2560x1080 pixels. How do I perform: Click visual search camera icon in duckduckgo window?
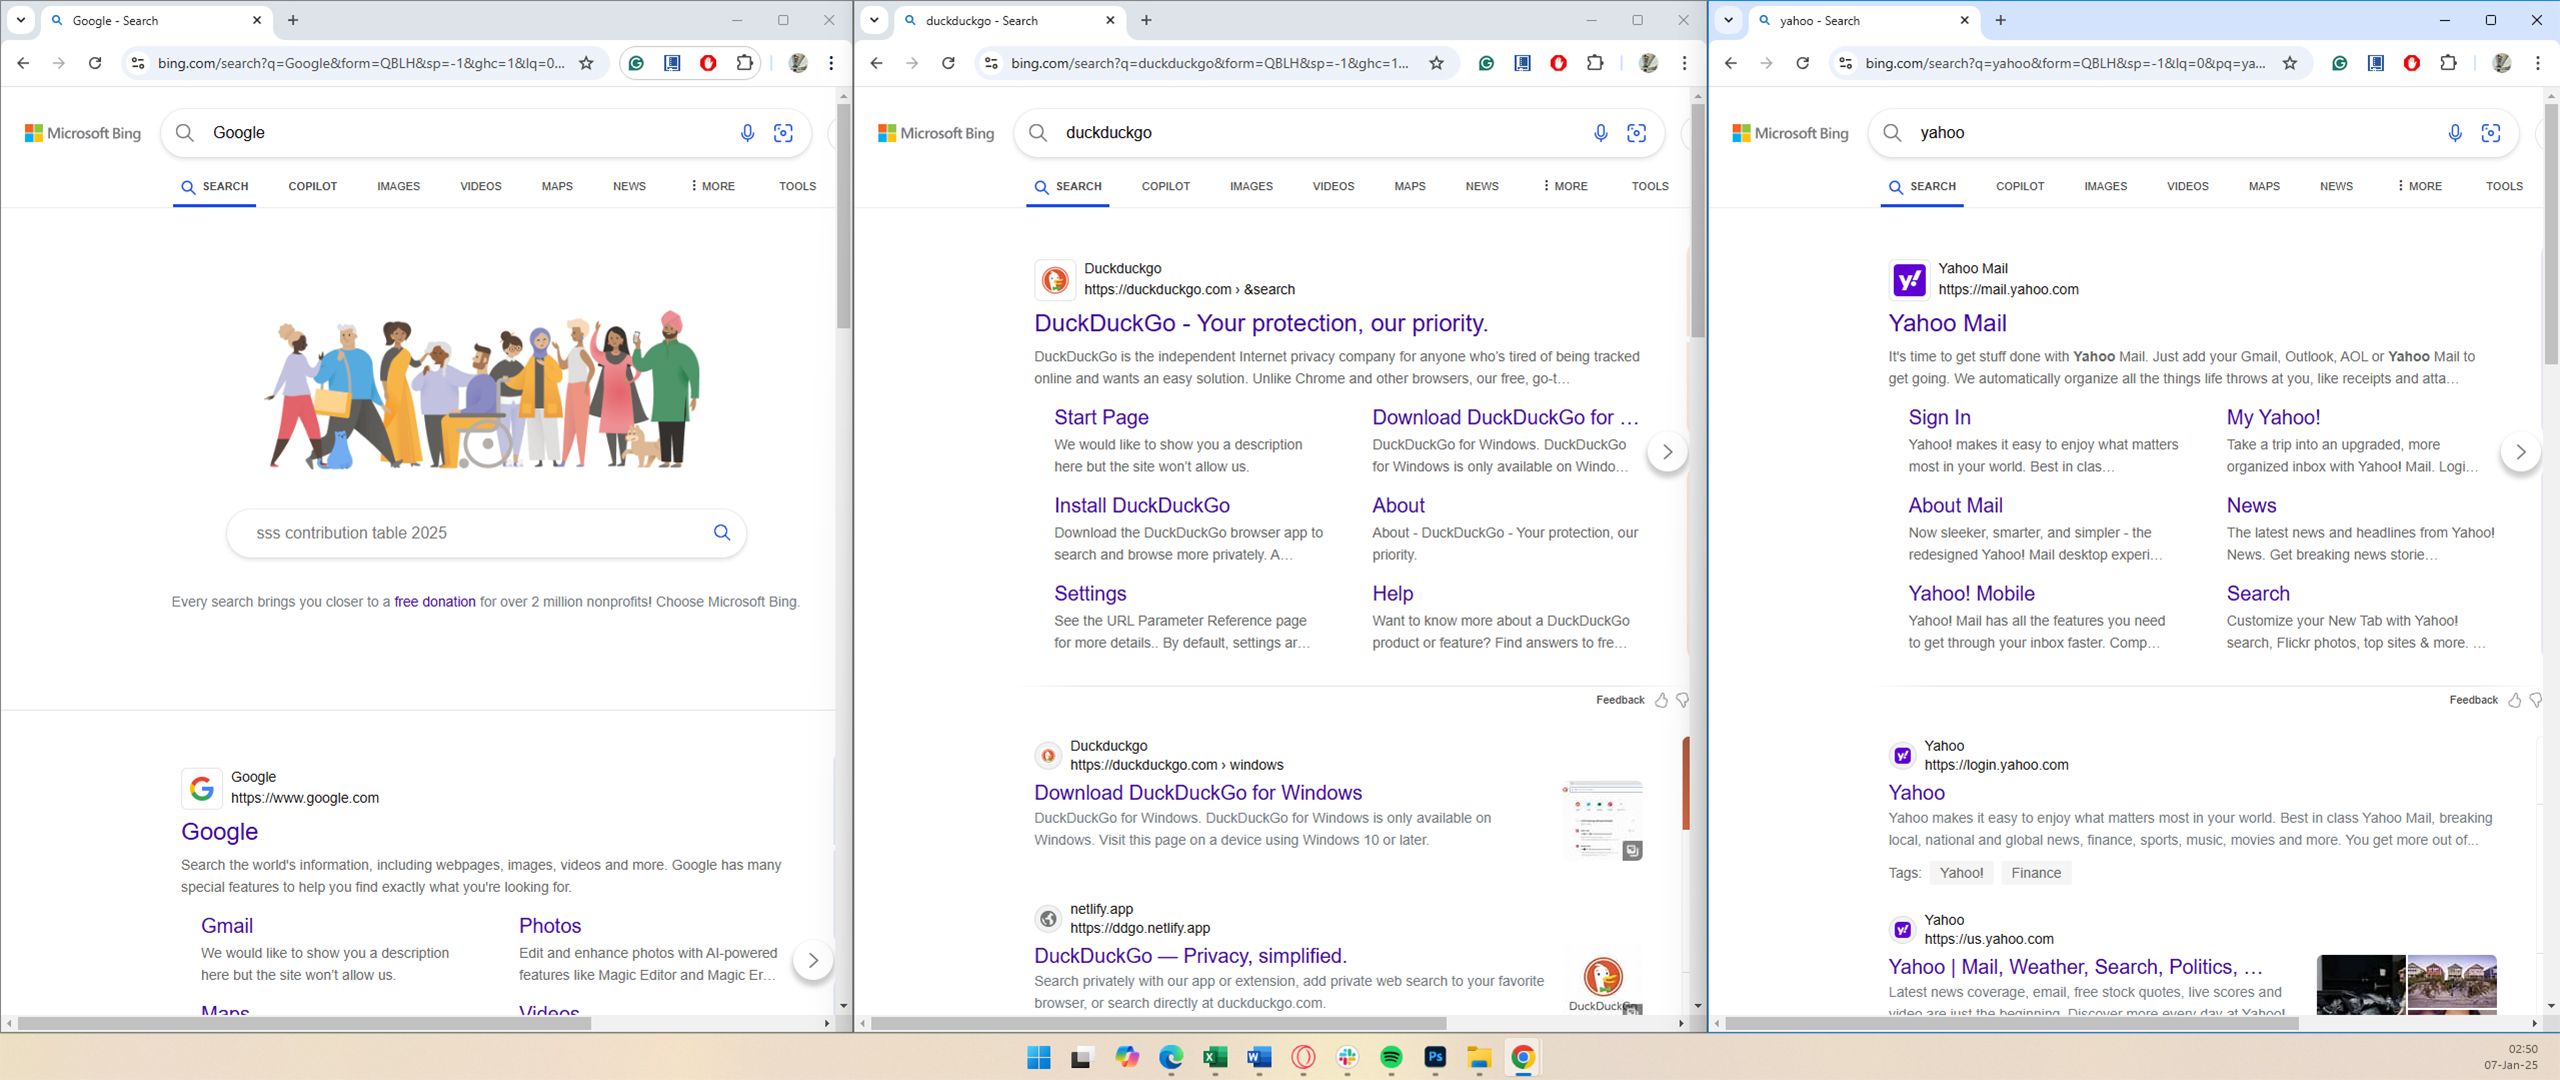pos(1637,133)
